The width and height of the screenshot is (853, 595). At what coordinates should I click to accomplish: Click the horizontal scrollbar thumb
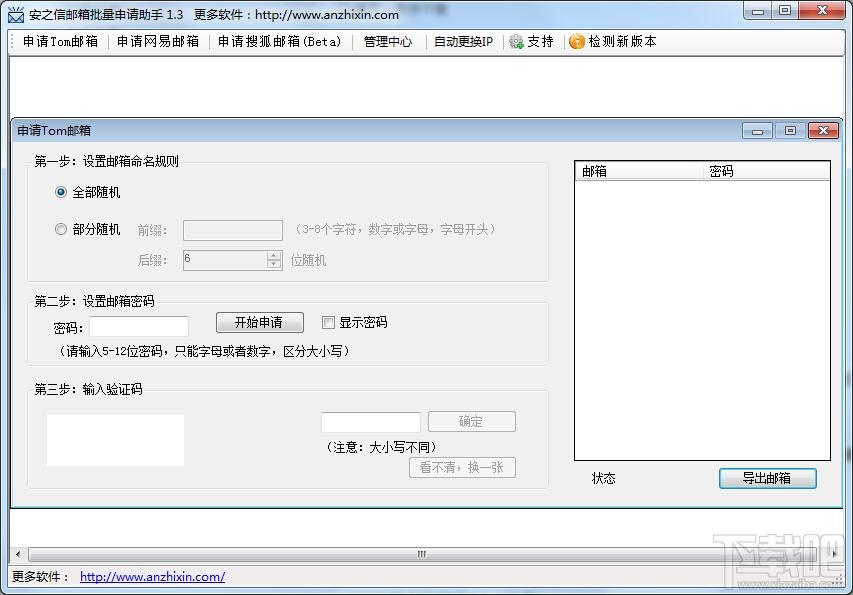click(421, 554)
